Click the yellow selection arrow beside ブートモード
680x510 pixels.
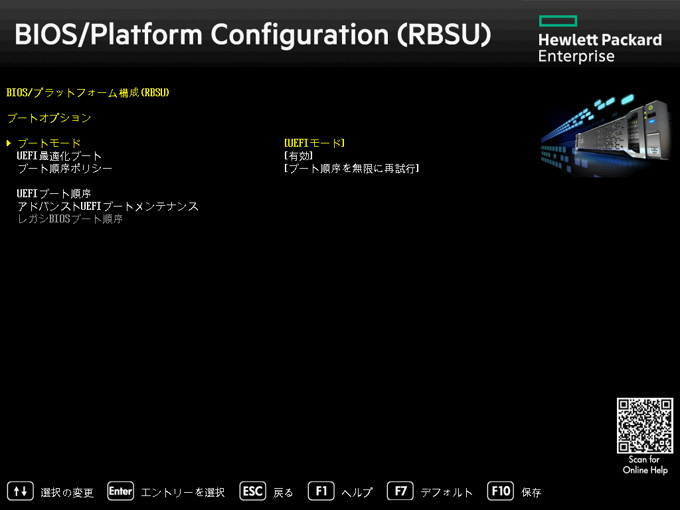pos(9,143)
